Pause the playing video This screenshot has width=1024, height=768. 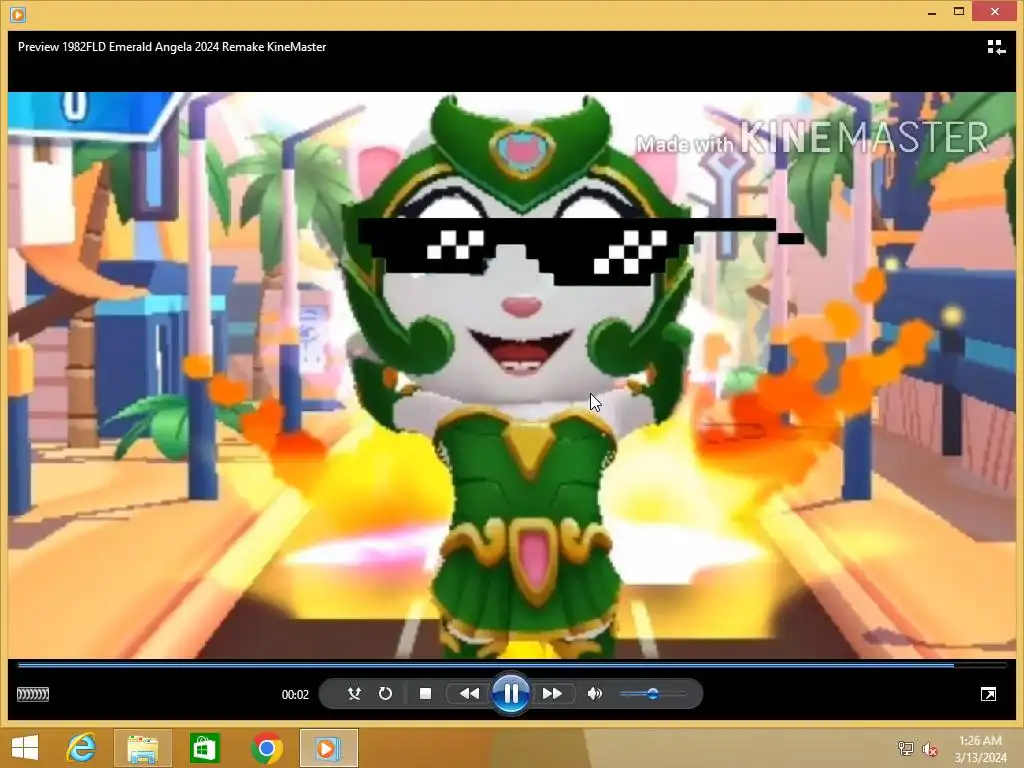coord(510,694)
